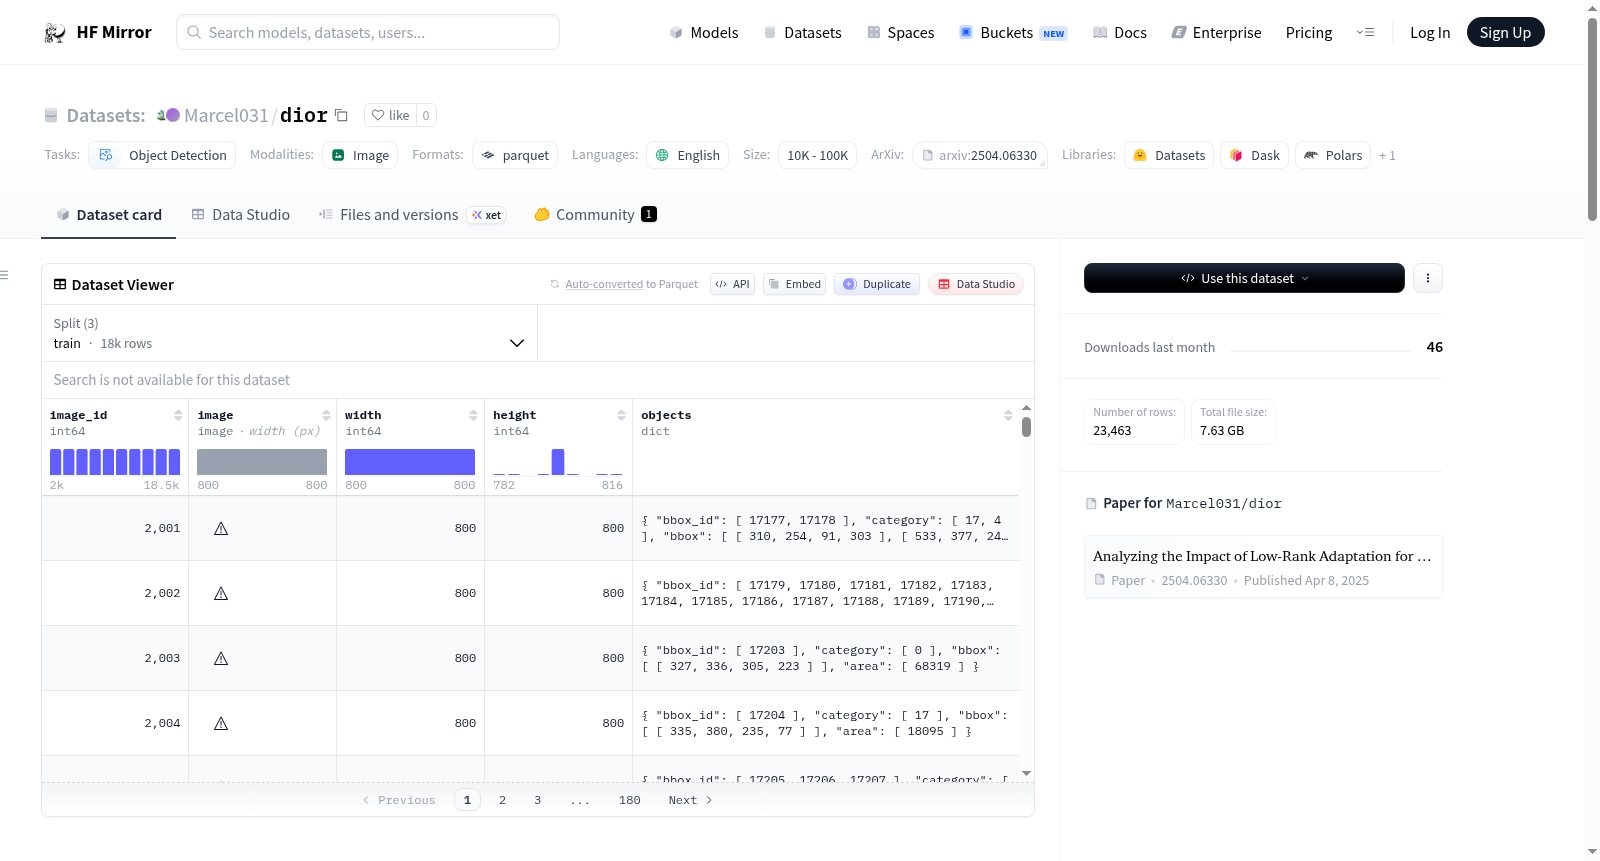Image resolution: width=1600 pixels, height=861 pixels.
Task: Go to Datasets in the top navigation
Action: point(803,33)
